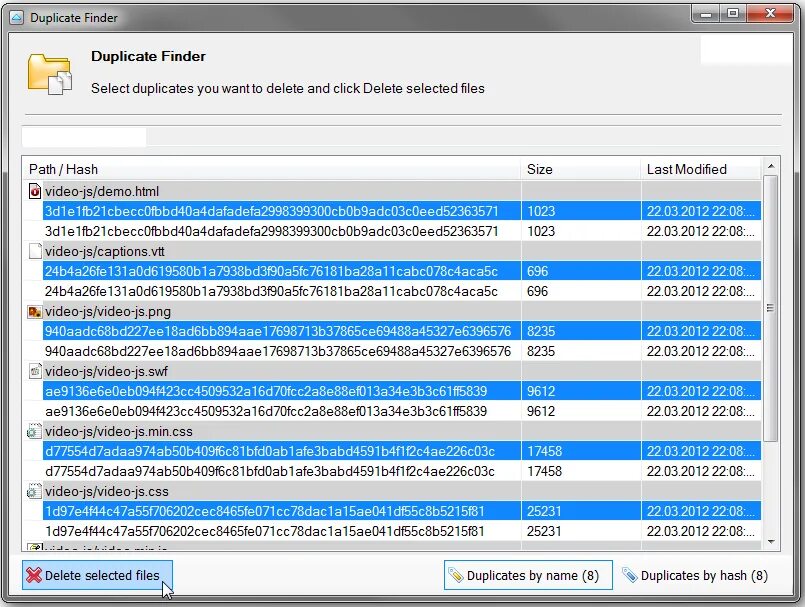Select the video-js/demo.html group row

point(392,192)
